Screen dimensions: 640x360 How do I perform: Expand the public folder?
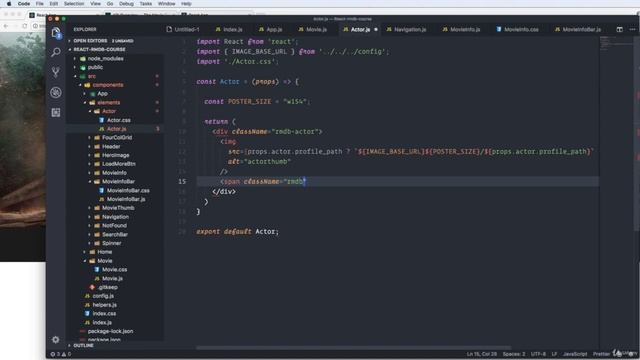[95, 67]
